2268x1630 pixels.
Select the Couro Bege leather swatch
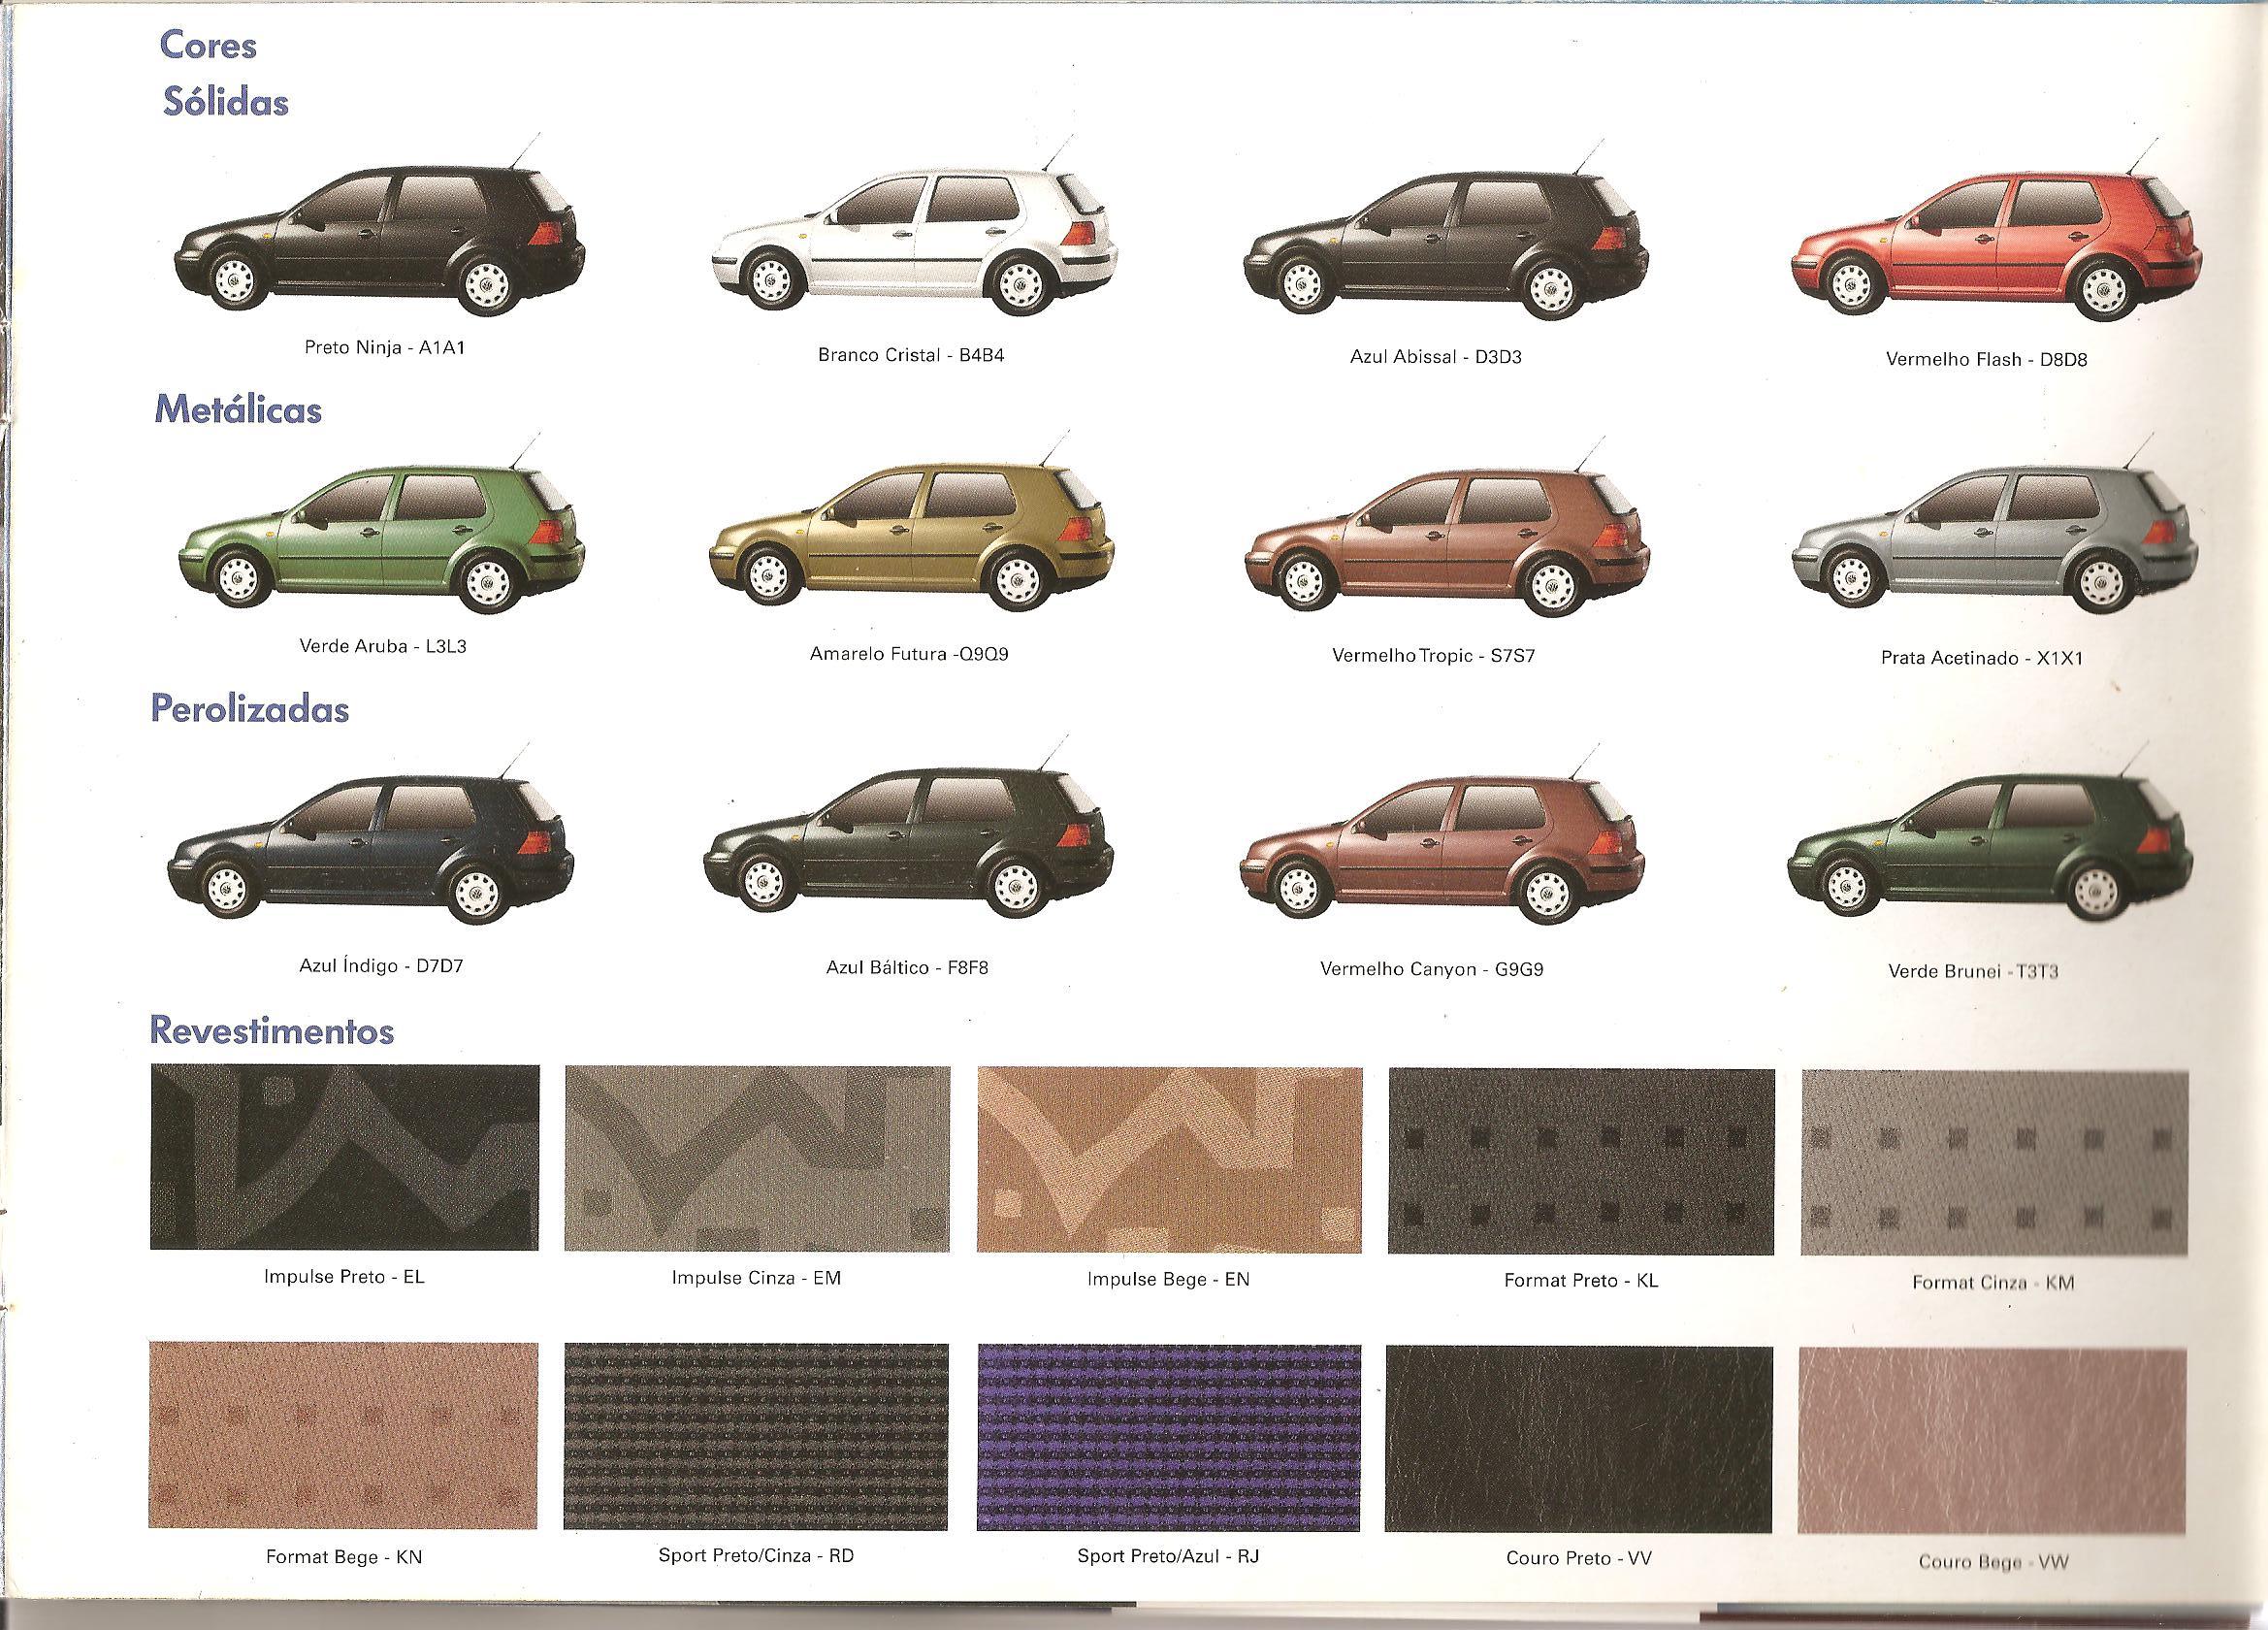tap(1992, 1442)
